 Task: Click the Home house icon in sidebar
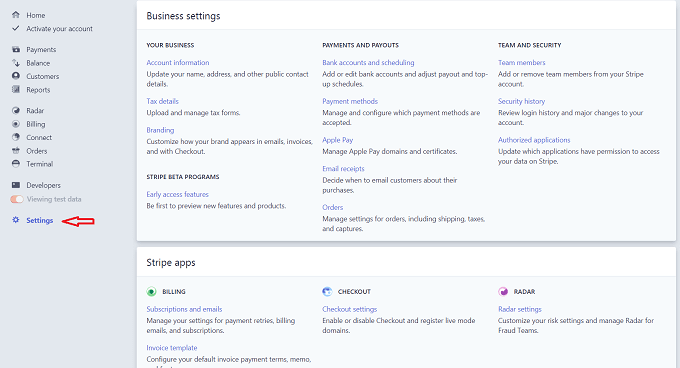click(16, 15)
